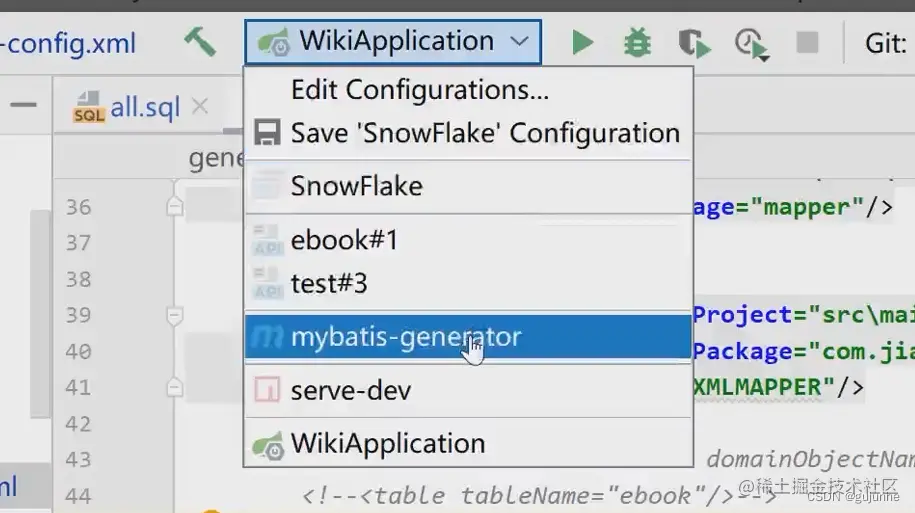
Task: Toggle the fold marker at line 39
Action: coord(174,315)
